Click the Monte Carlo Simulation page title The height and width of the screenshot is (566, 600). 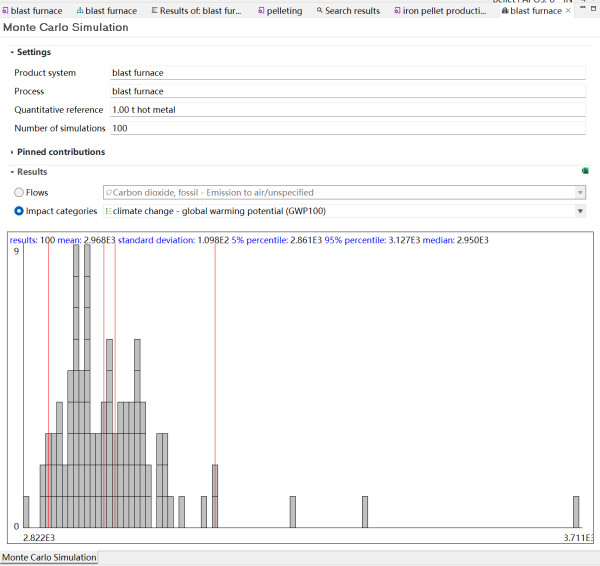[x=66, y=27]
